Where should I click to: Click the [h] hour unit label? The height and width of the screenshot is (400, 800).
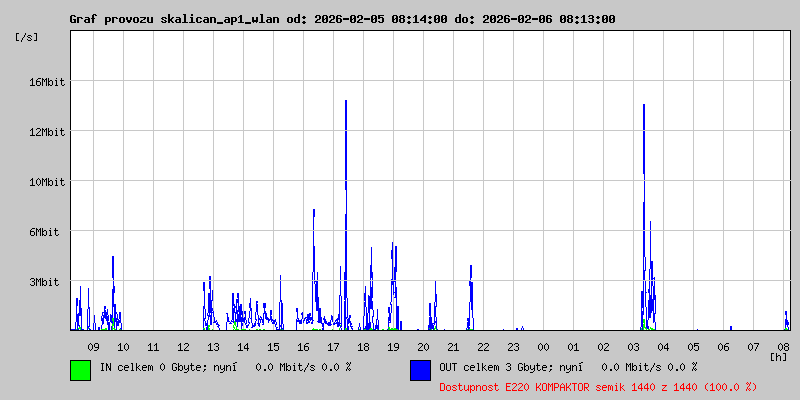tap(779, 357)
